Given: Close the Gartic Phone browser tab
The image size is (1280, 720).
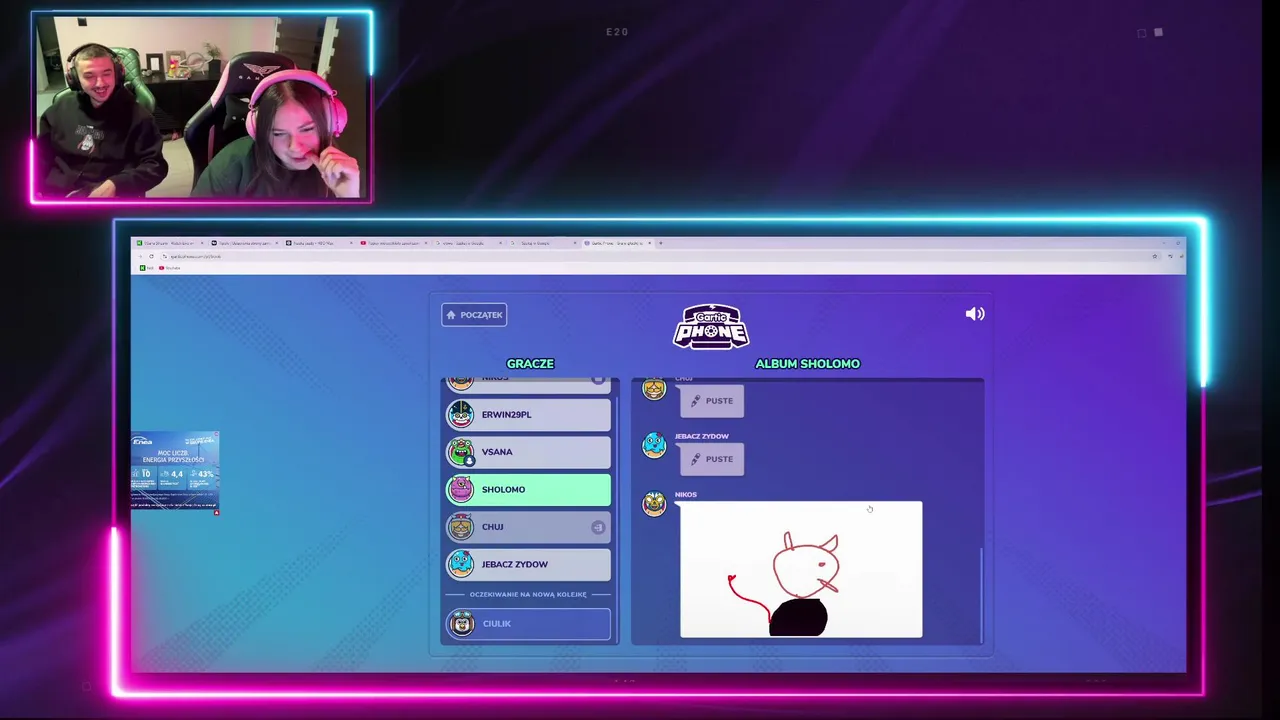Looking at the screenshot, I should [650, 243].
